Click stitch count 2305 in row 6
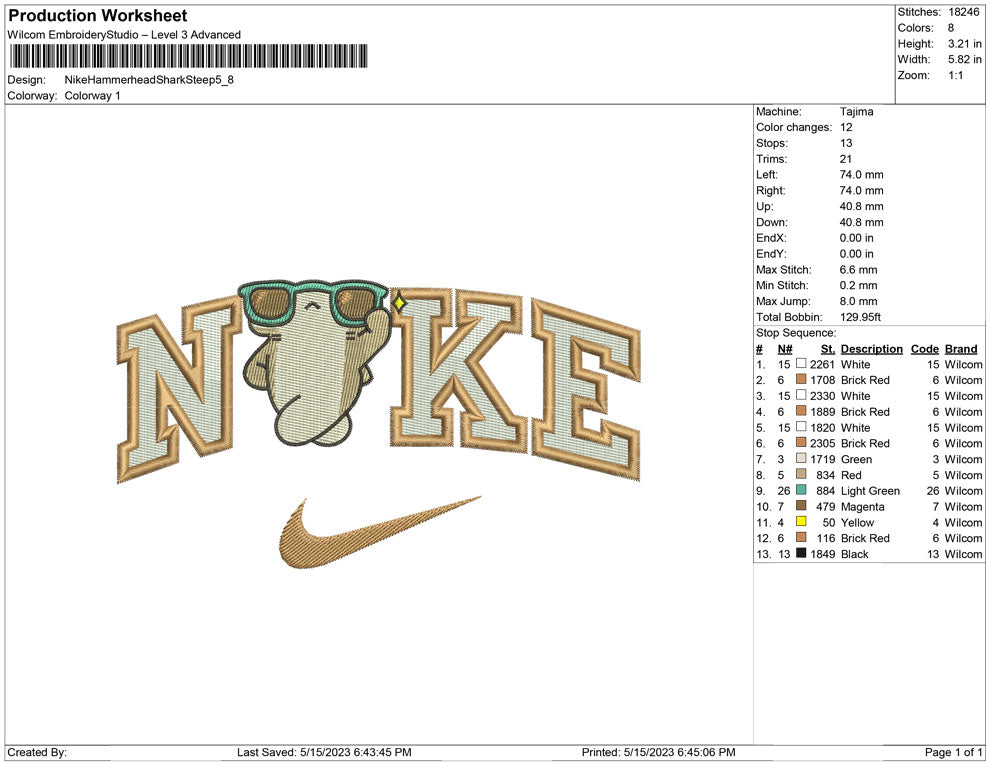This screenshot has height=762, width=990. (823, 443)
